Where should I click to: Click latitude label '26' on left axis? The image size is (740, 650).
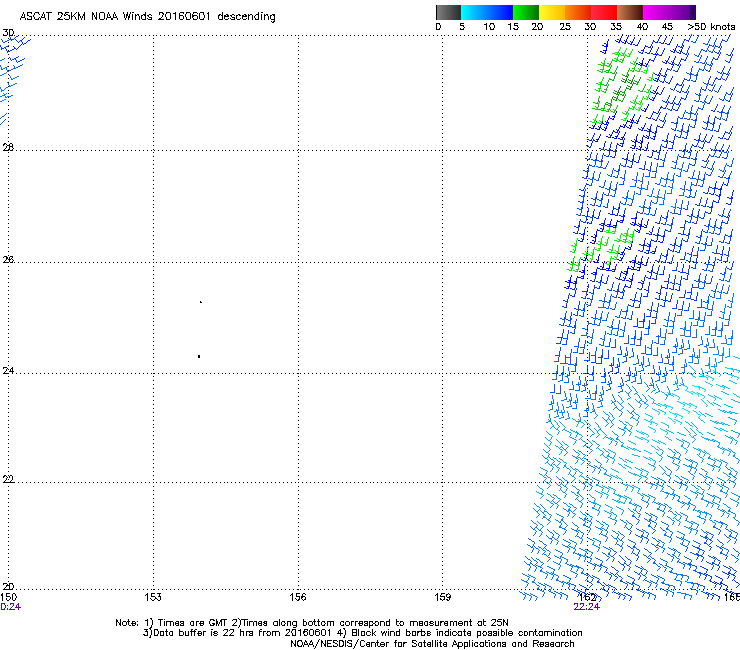click(x=8, y=259)
